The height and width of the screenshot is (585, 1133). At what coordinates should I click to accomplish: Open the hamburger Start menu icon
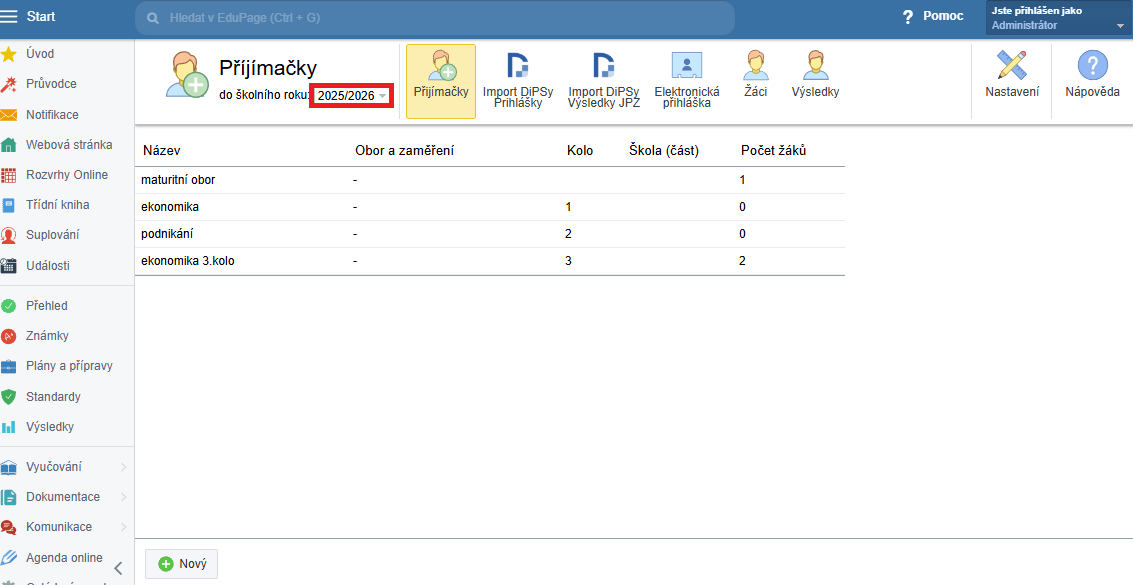[9, 16]
